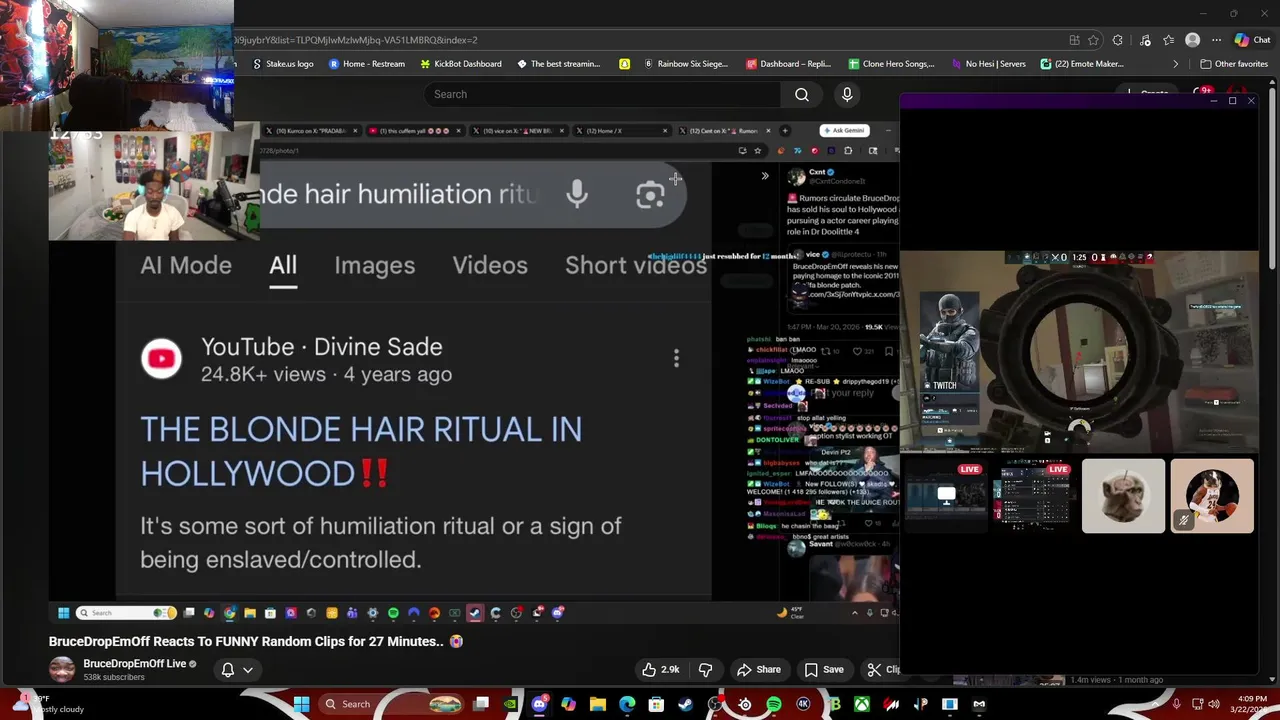Click the Windows taskbar Search box
The image size is (1280, 720).
click(392, 704)
